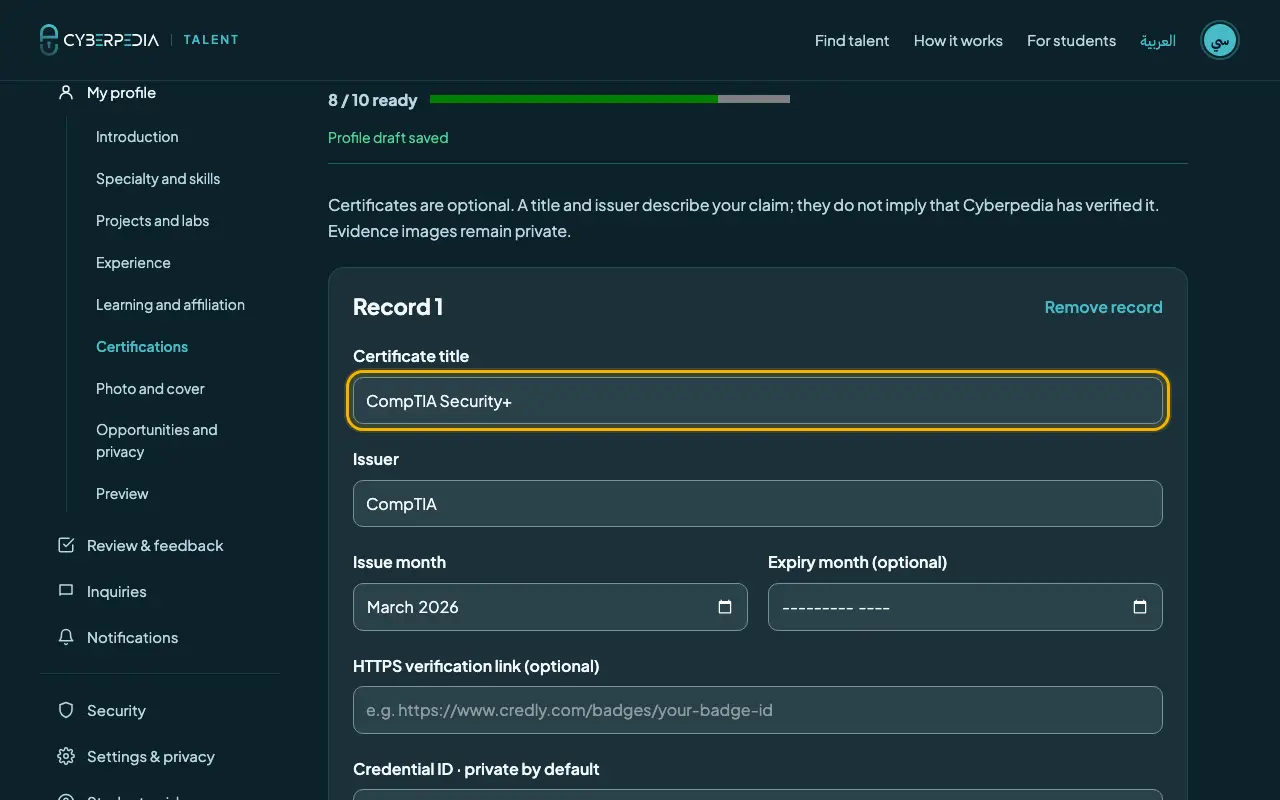1280x800 pixels.
Task: Click the Inquiries chat bubble icon
Action: click(66, 591)
